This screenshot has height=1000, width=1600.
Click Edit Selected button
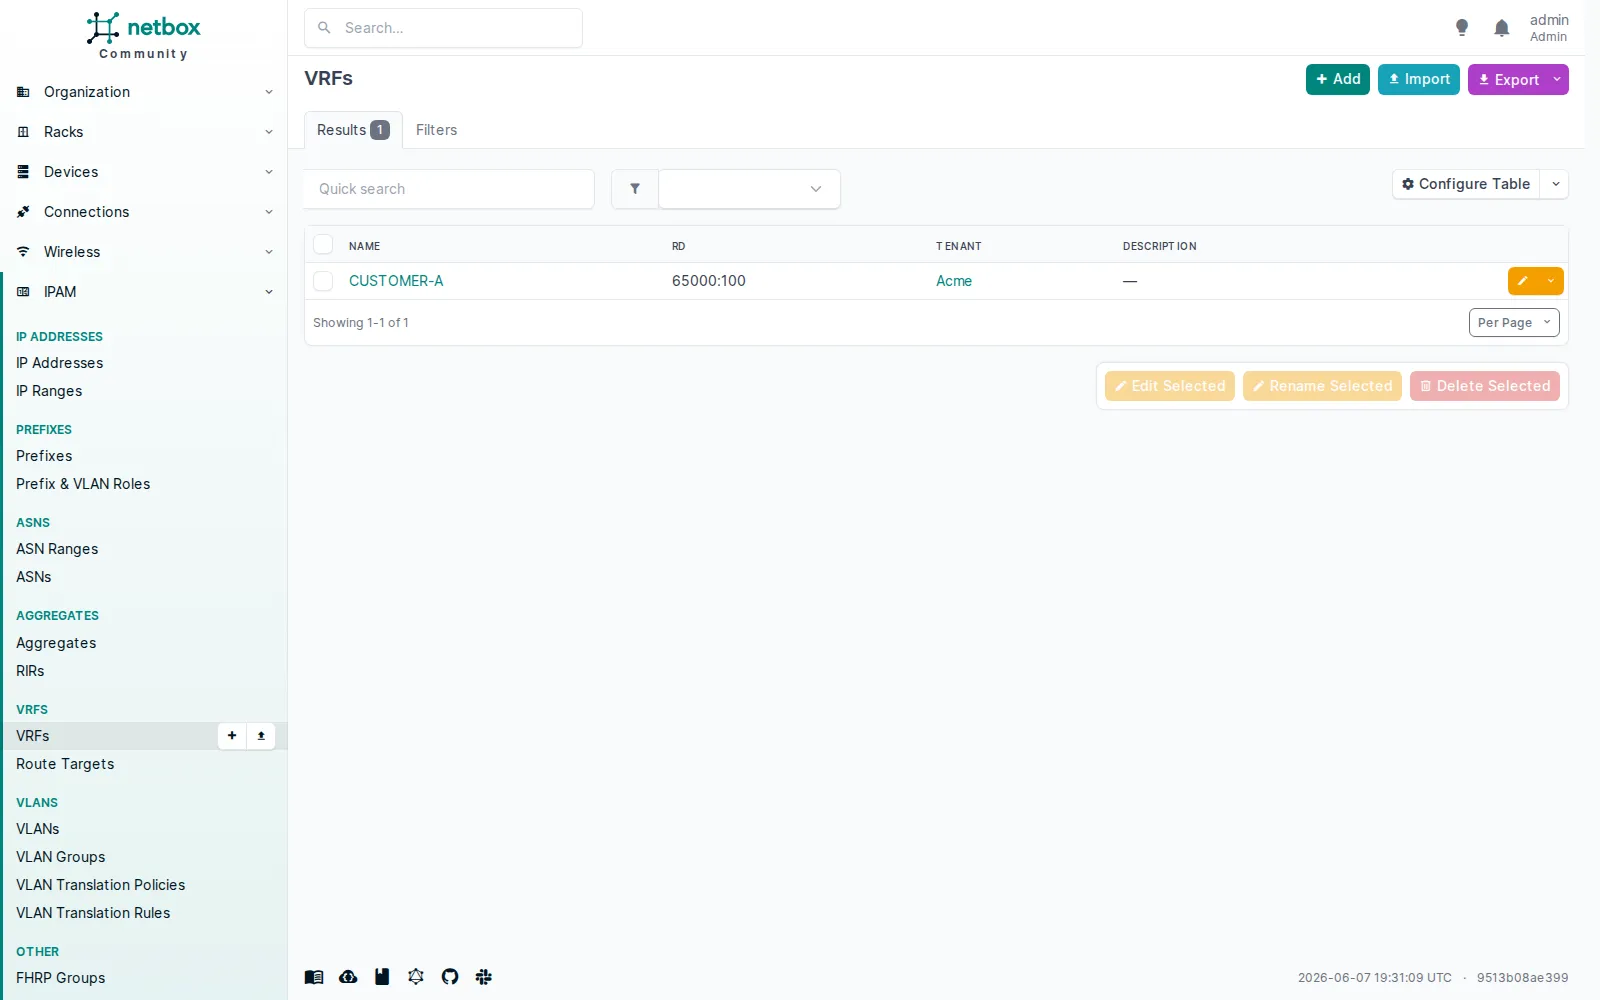coord(1170,386)
